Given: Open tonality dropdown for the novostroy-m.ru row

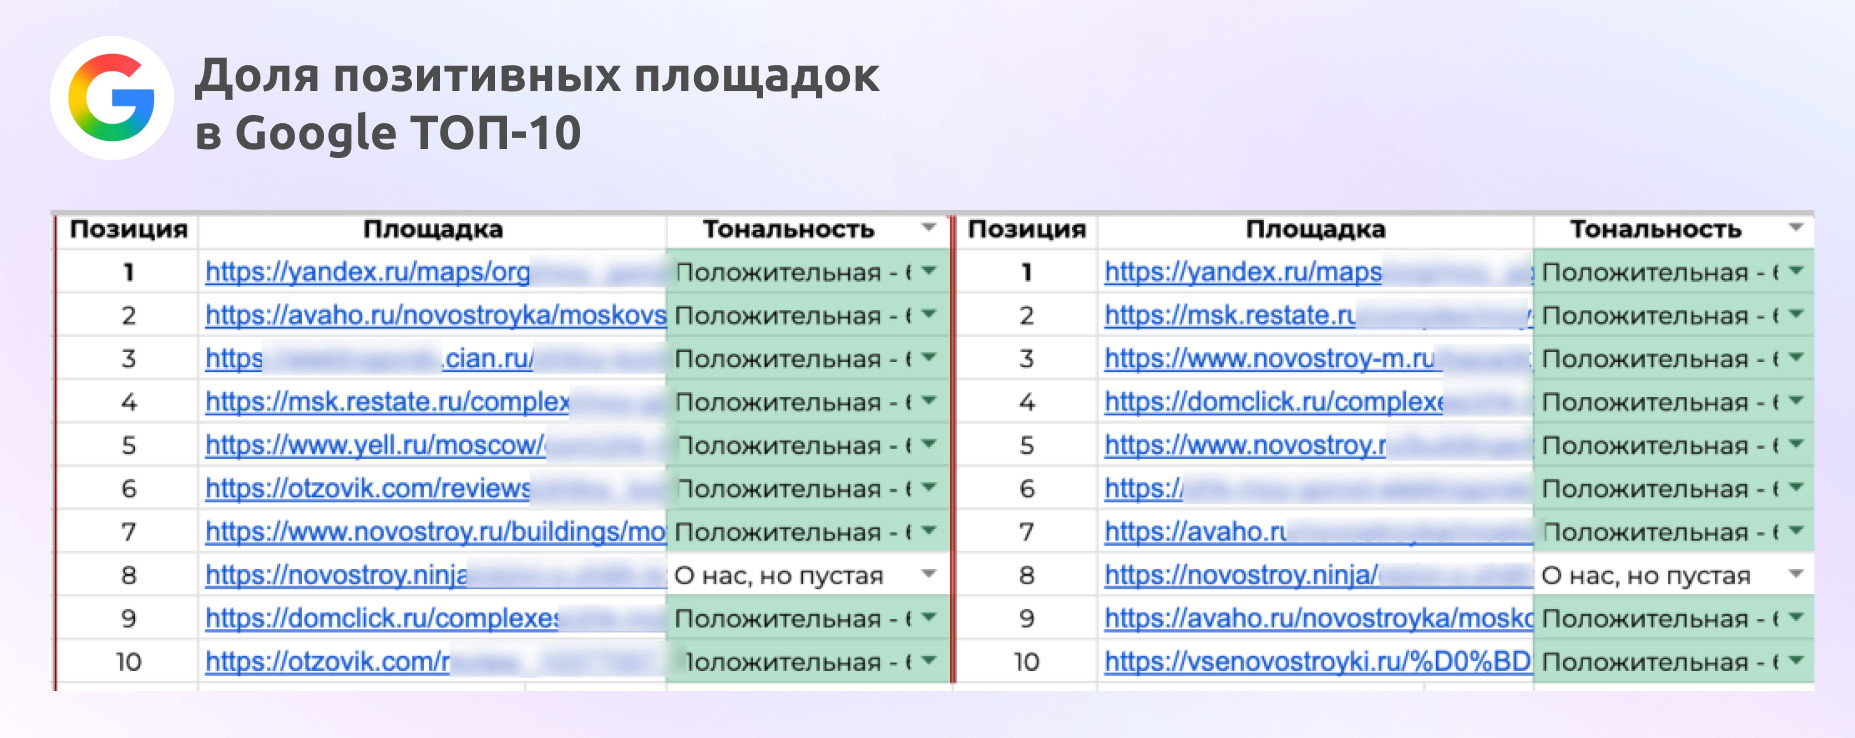Looking at the screenshot, I should point(1796,357).
